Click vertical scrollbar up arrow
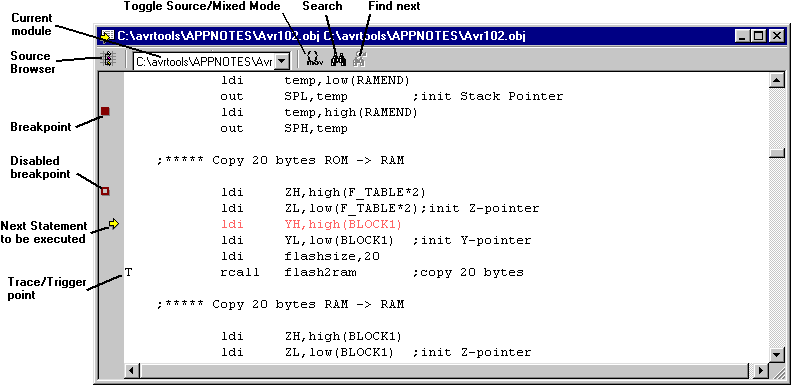791x385 pixels. pyautogui.click(x=776, y=80)
